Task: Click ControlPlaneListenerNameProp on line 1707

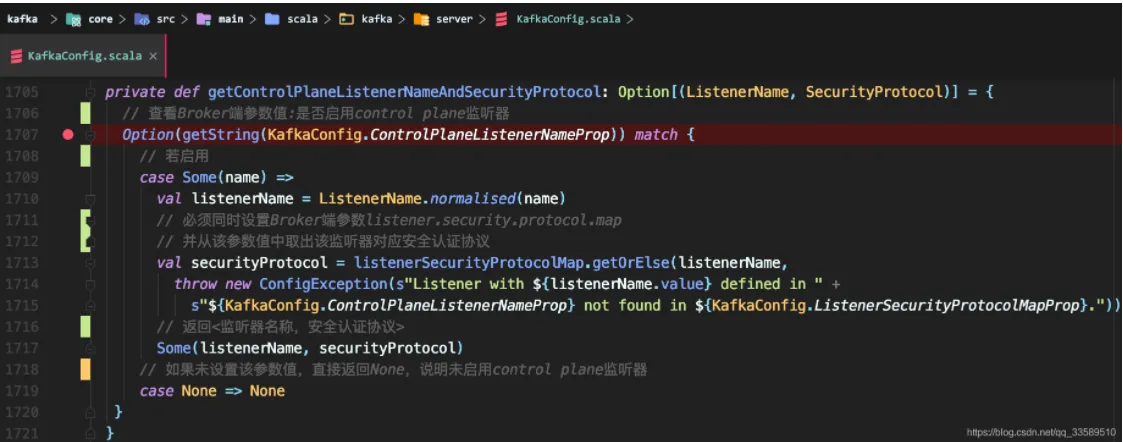Action: pos(491,135)
